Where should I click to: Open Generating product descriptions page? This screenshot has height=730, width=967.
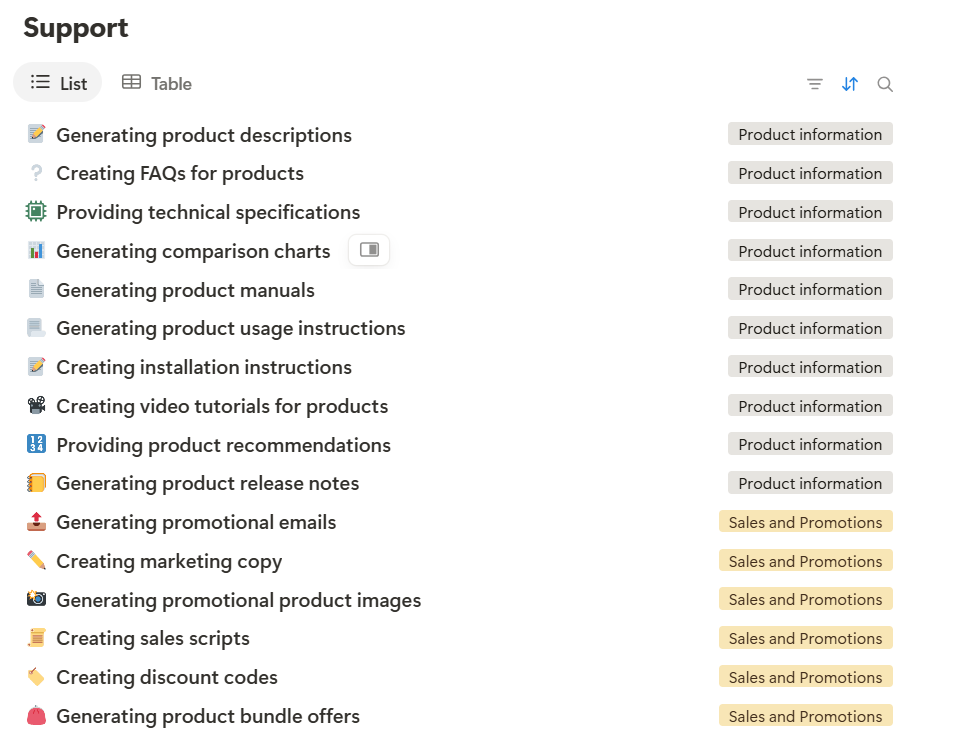[204, 135]
